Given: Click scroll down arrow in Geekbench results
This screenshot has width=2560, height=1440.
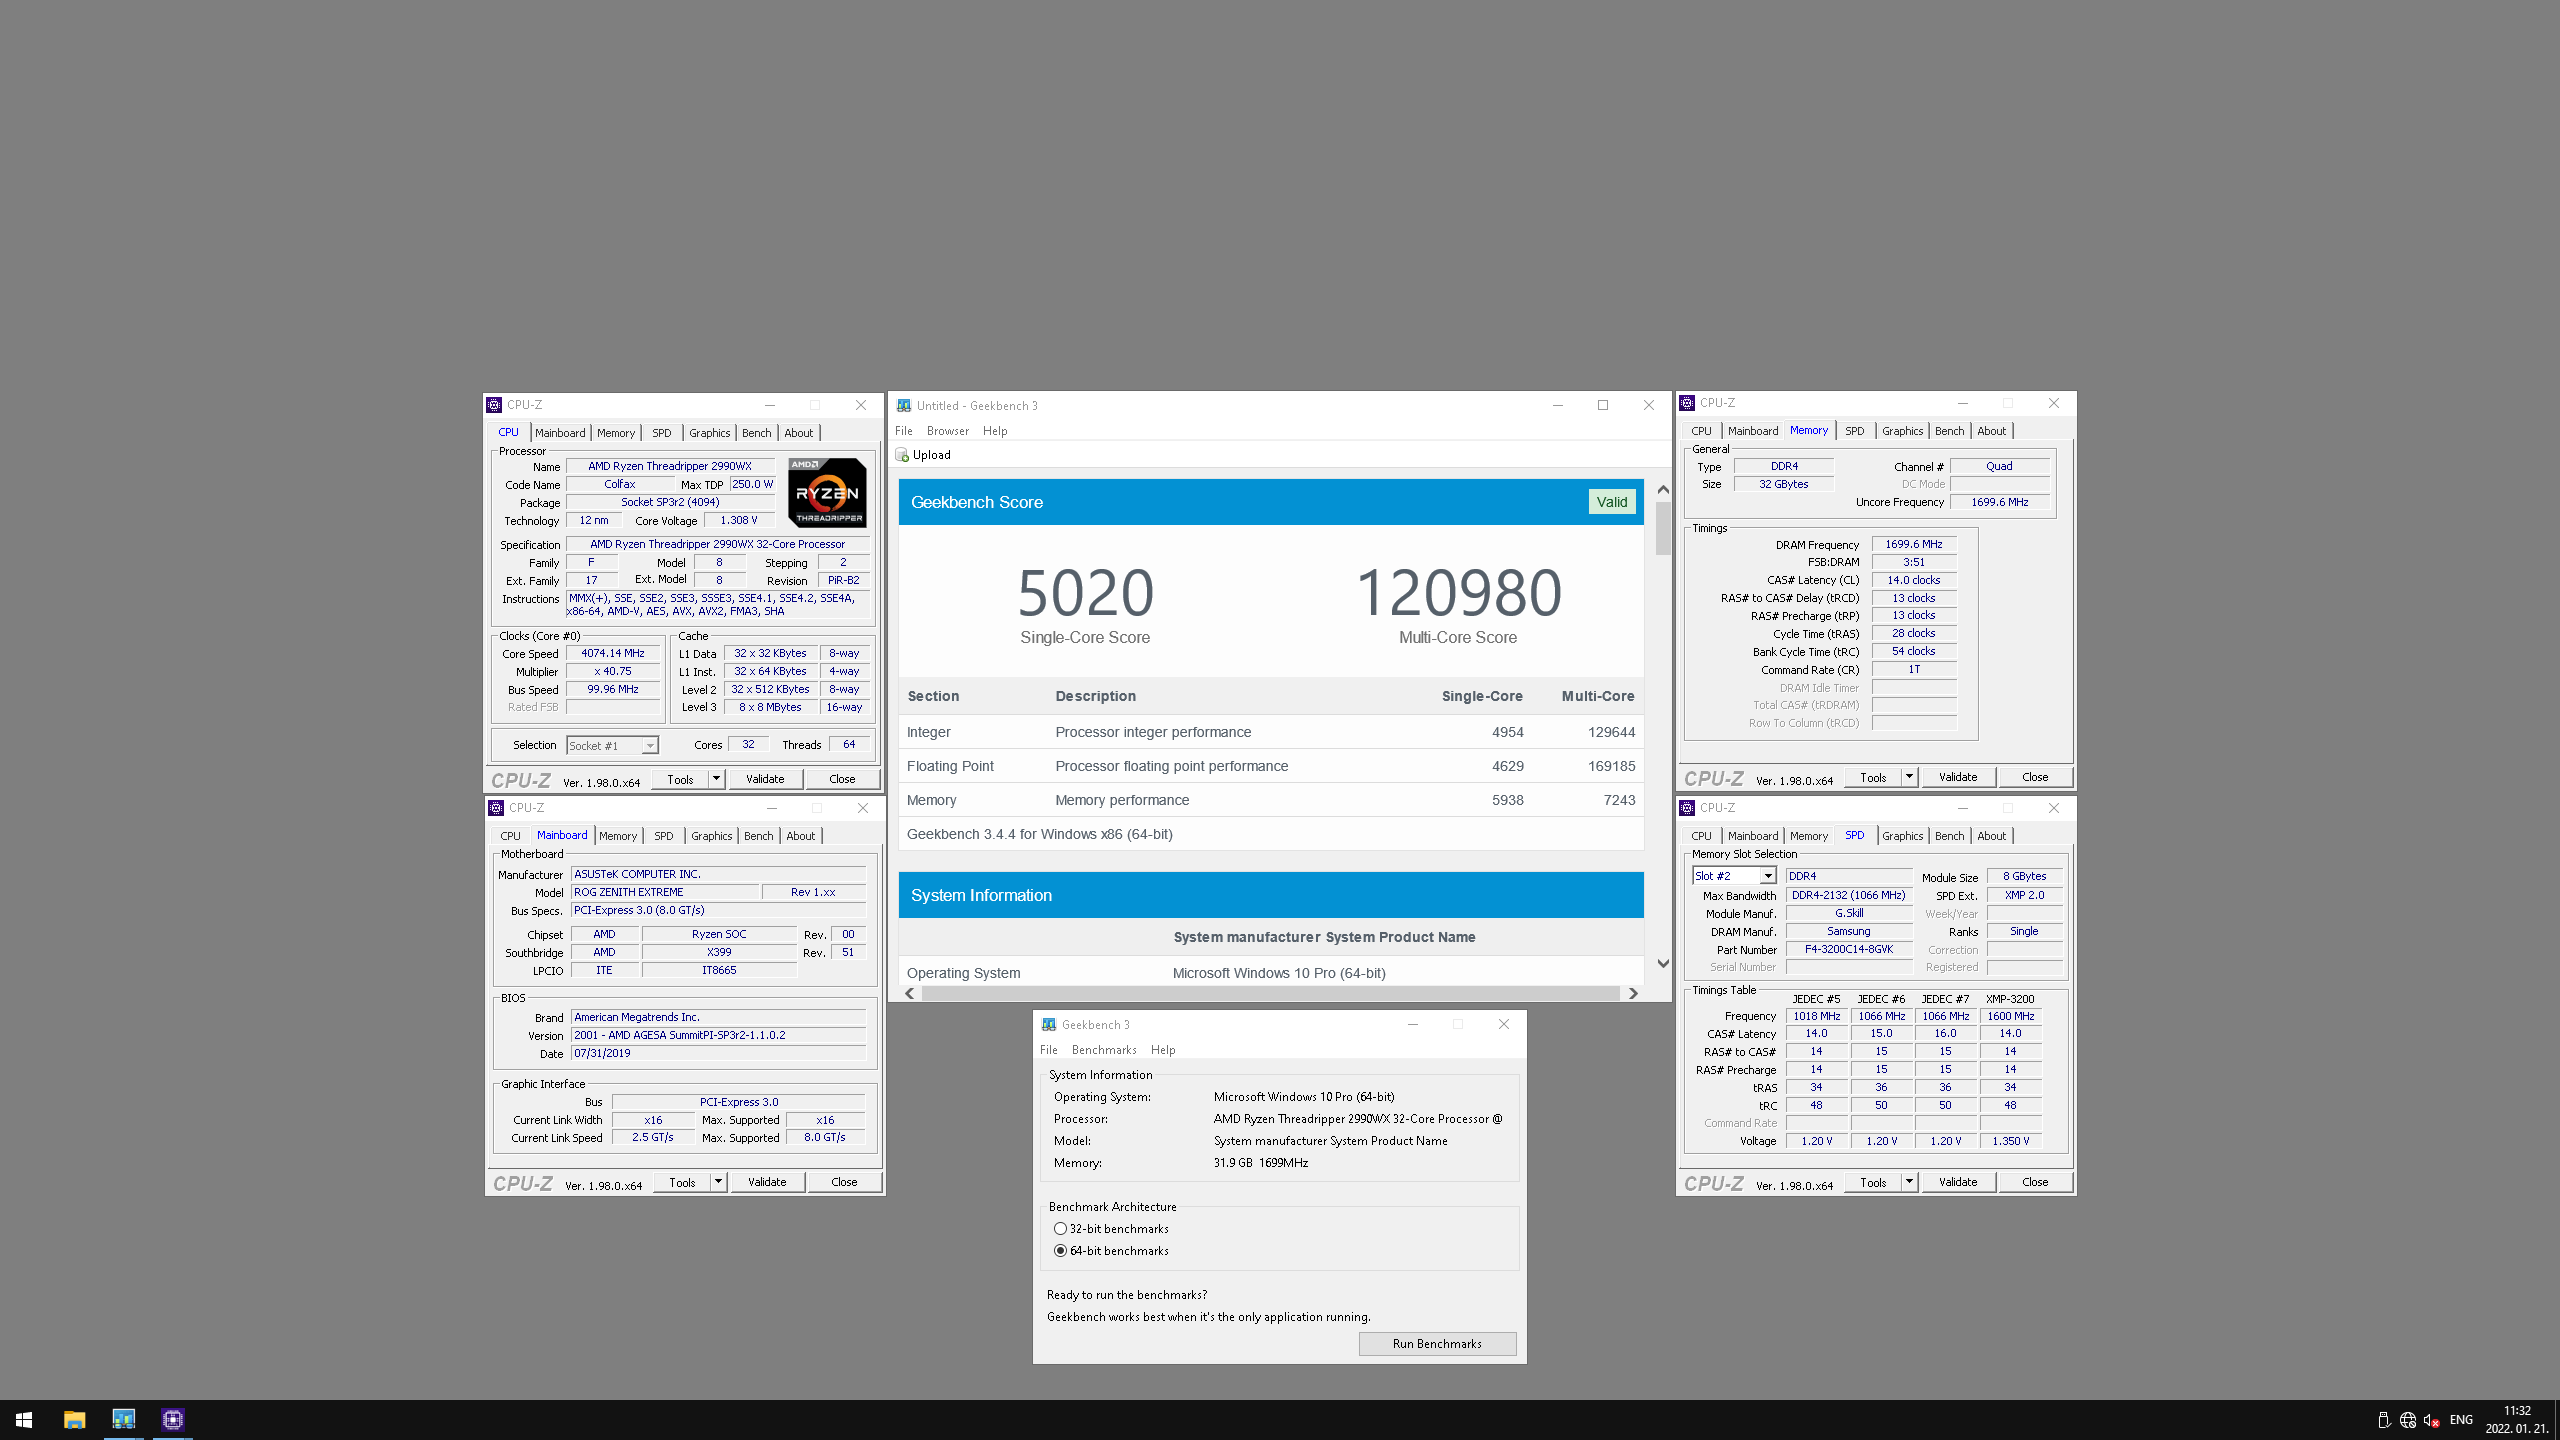Looking at the screenshot, I should (1663, 964).
